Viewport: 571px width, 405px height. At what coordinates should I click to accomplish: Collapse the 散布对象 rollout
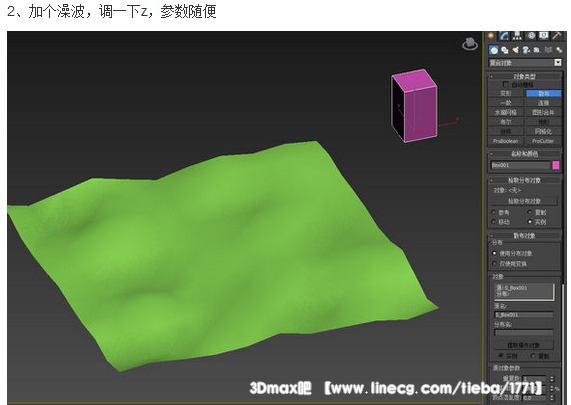[x=525, y=236]
